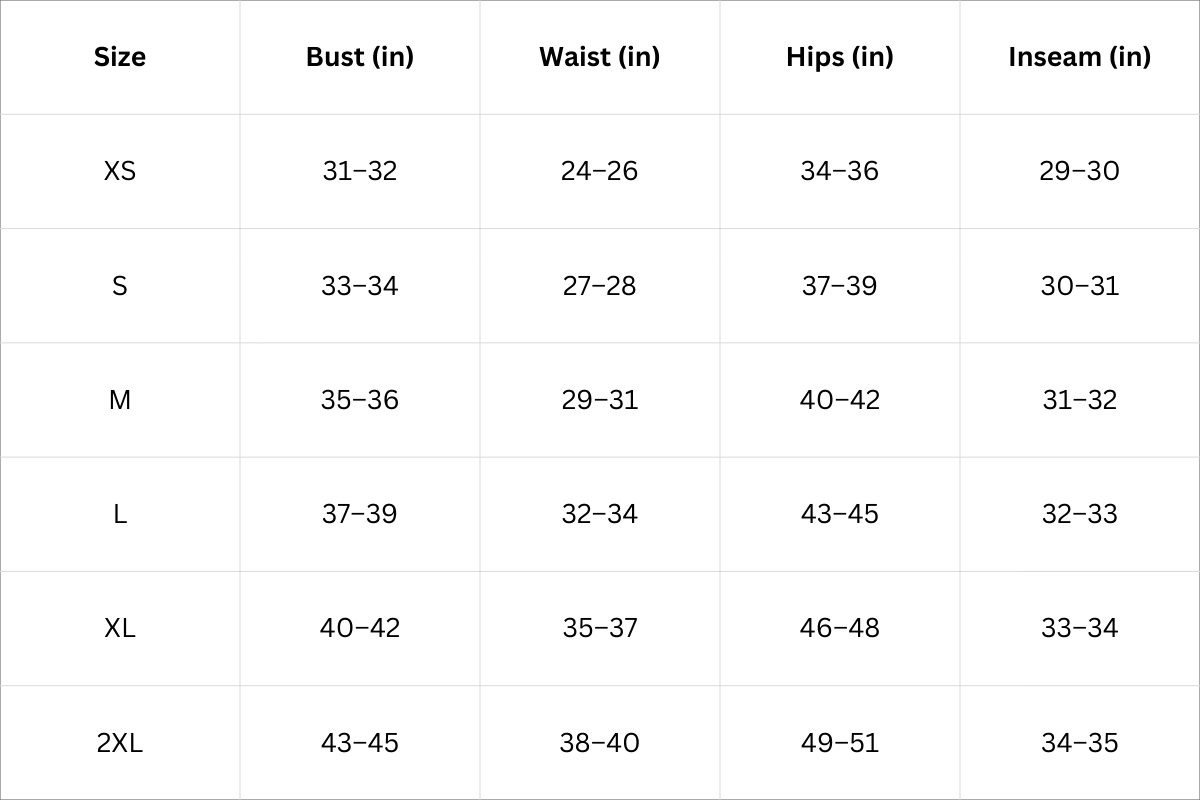Click hips measurement 37–39 cell
The height and width of the screenshot is (800, 1200).
click(x=840, y=286)
